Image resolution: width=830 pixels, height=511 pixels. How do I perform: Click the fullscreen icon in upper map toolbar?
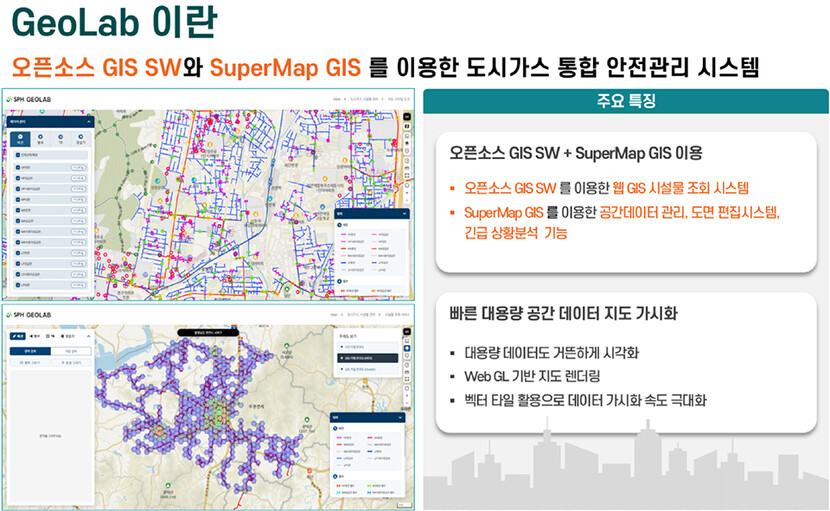407,175
